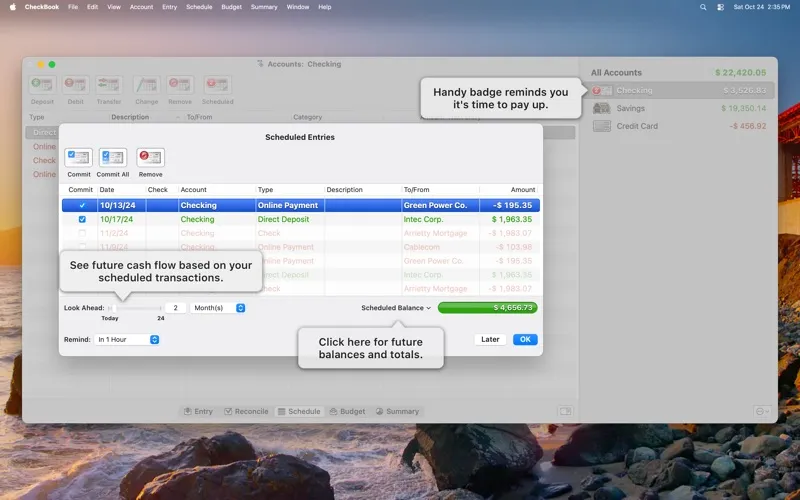Click the Transfer toolbar icon
This screenshot has height=500, width=800.
(109, 85)
